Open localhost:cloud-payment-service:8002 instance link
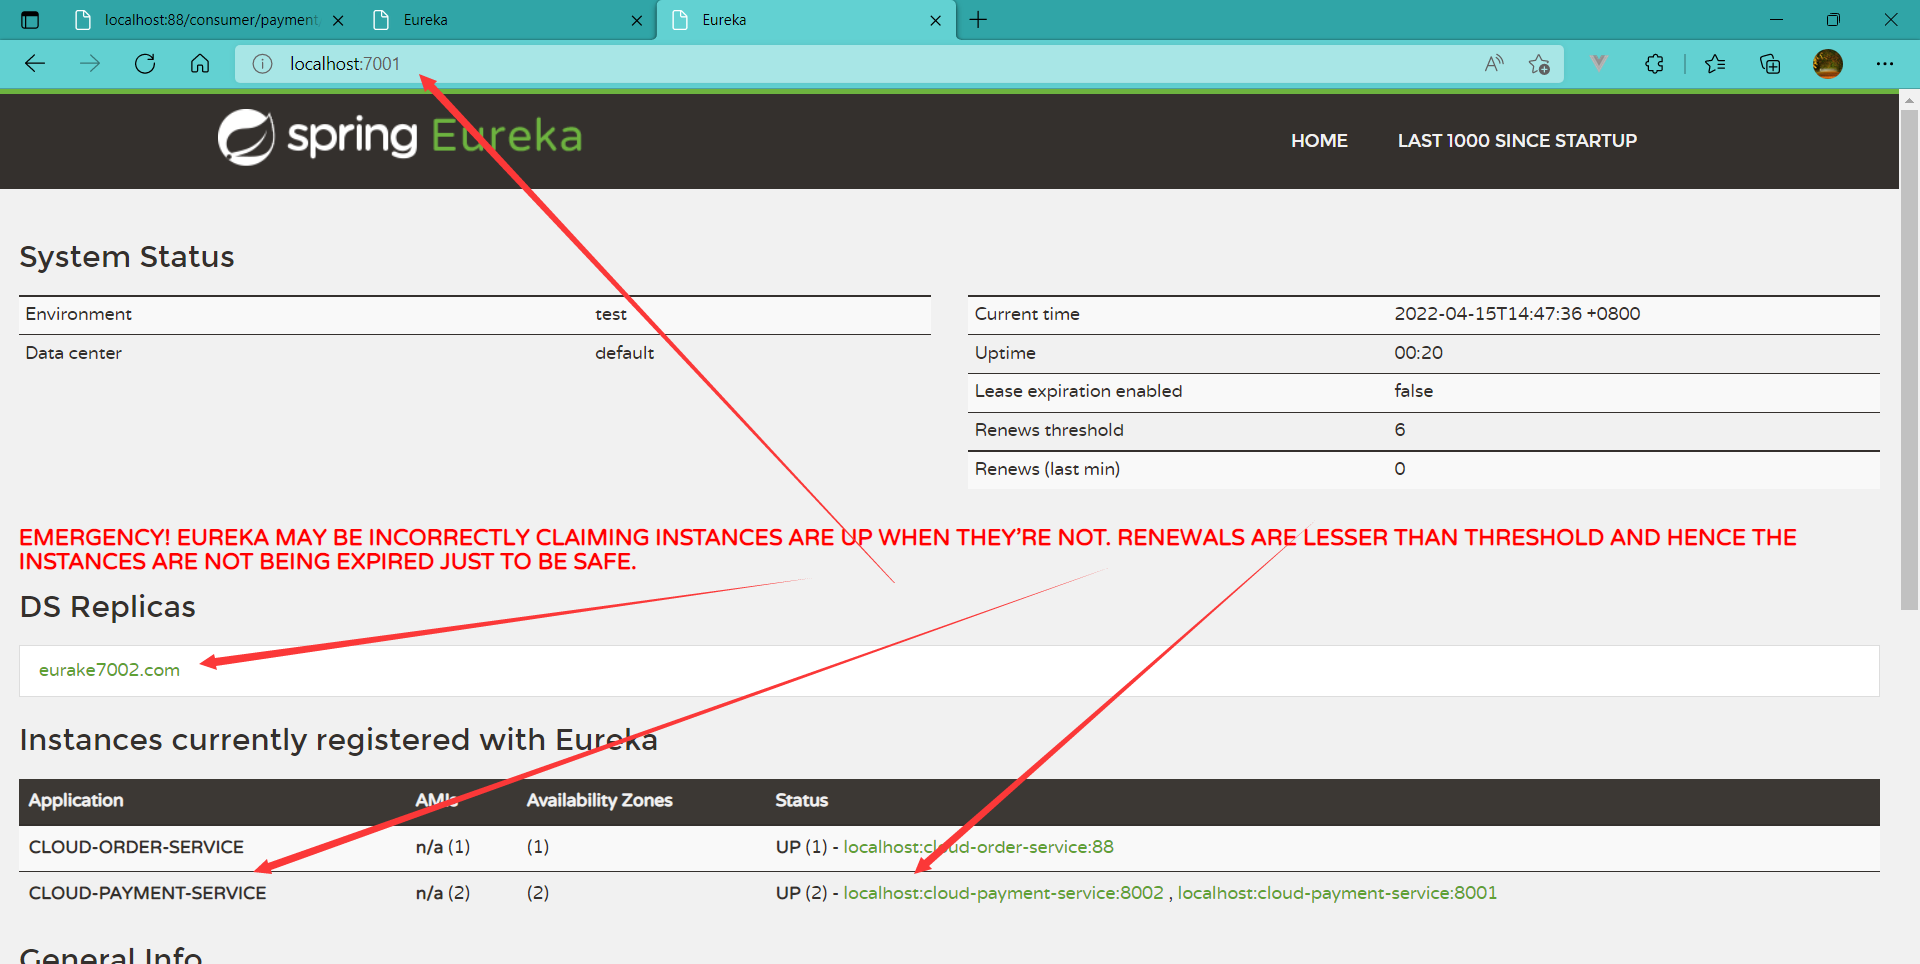Screen dimensions: 1920x964 click(x=1003, y=893)
